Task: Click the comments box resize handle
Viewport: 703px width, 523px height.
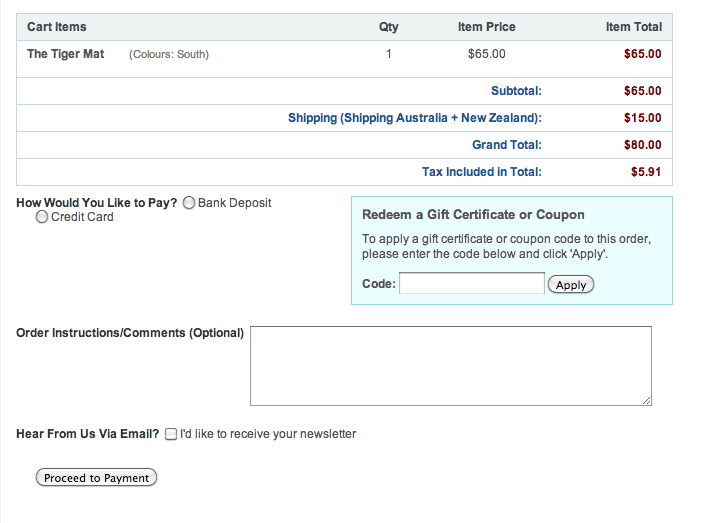Action: pyautogui.click(x=646, y=400)
